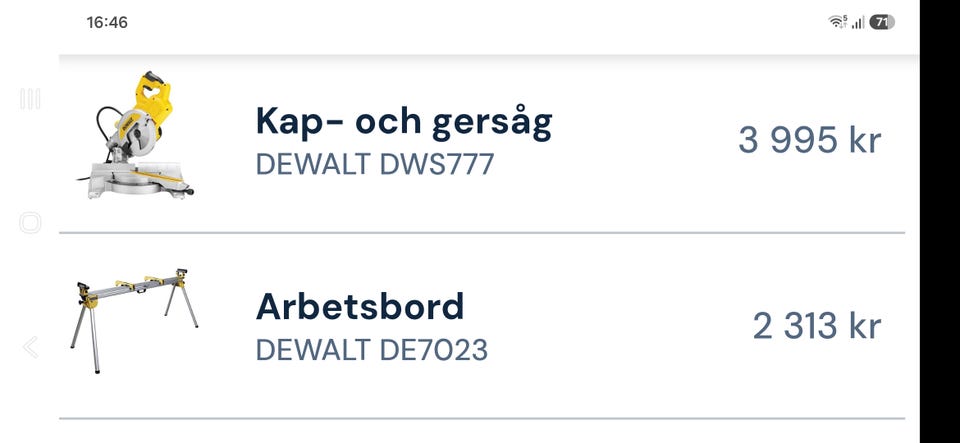The height and width of the screenshot is (443, 960).
Task: Tap the divider line below the Arbetsbord row
Action: click(482, 419)
